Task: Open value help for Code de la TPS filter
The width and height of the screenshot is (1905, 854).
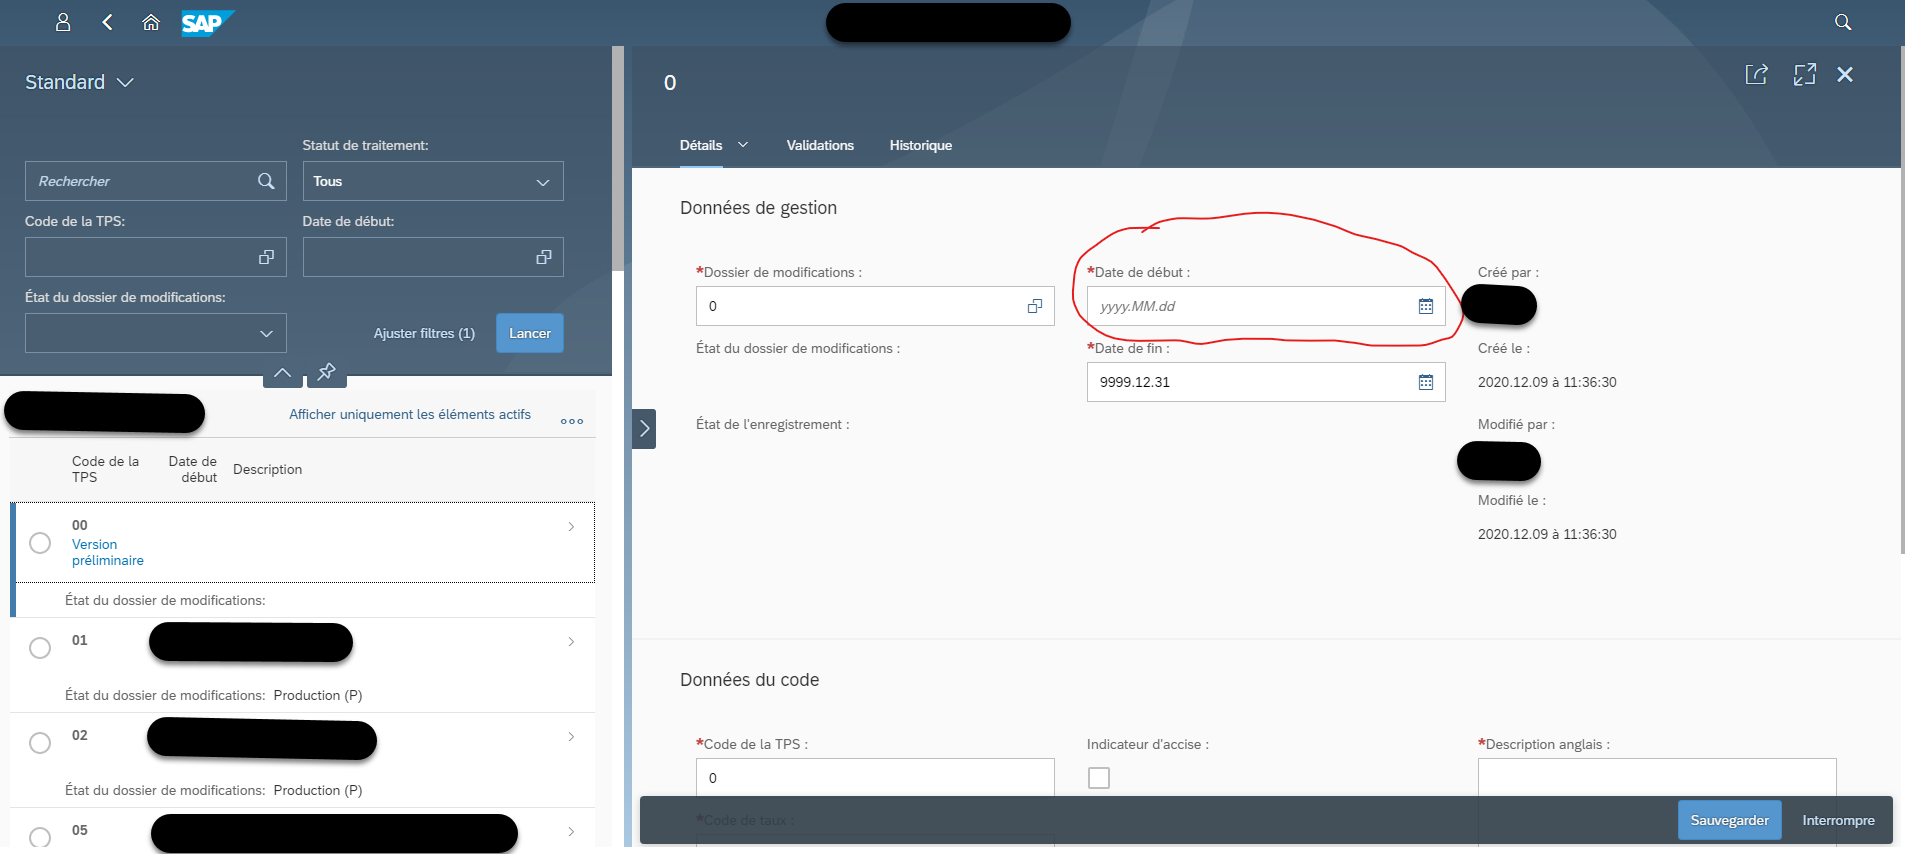Action: (x=266, y=257)
